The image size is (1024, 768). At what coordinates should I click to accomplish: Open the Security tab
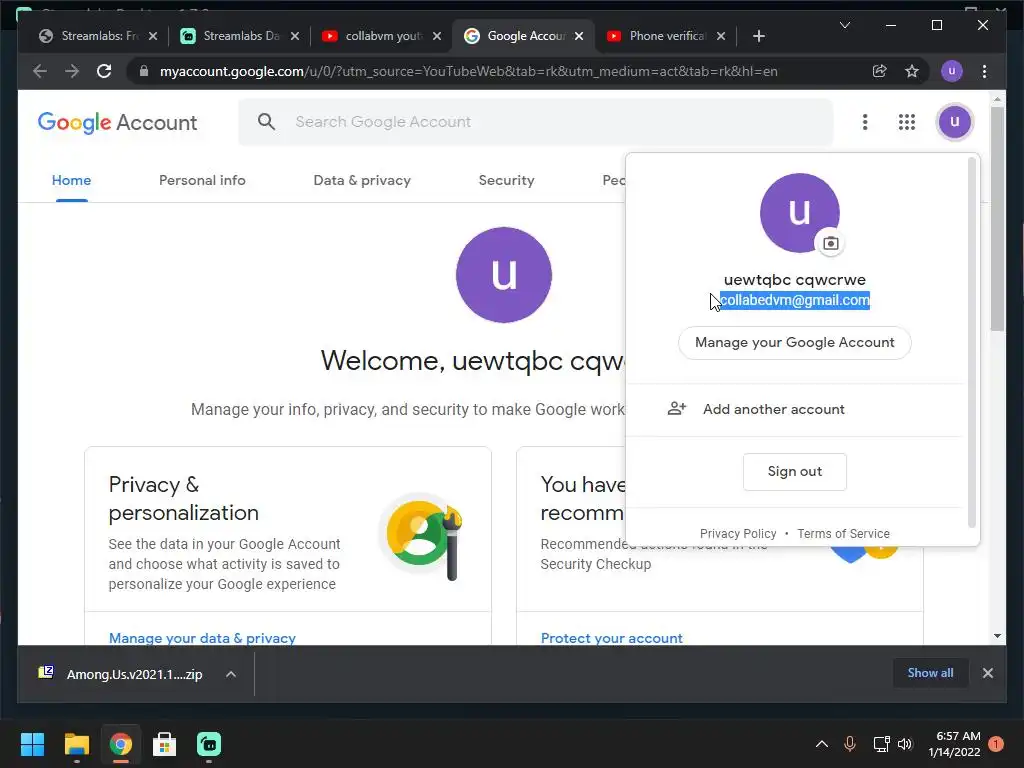(x=506, y=180)
